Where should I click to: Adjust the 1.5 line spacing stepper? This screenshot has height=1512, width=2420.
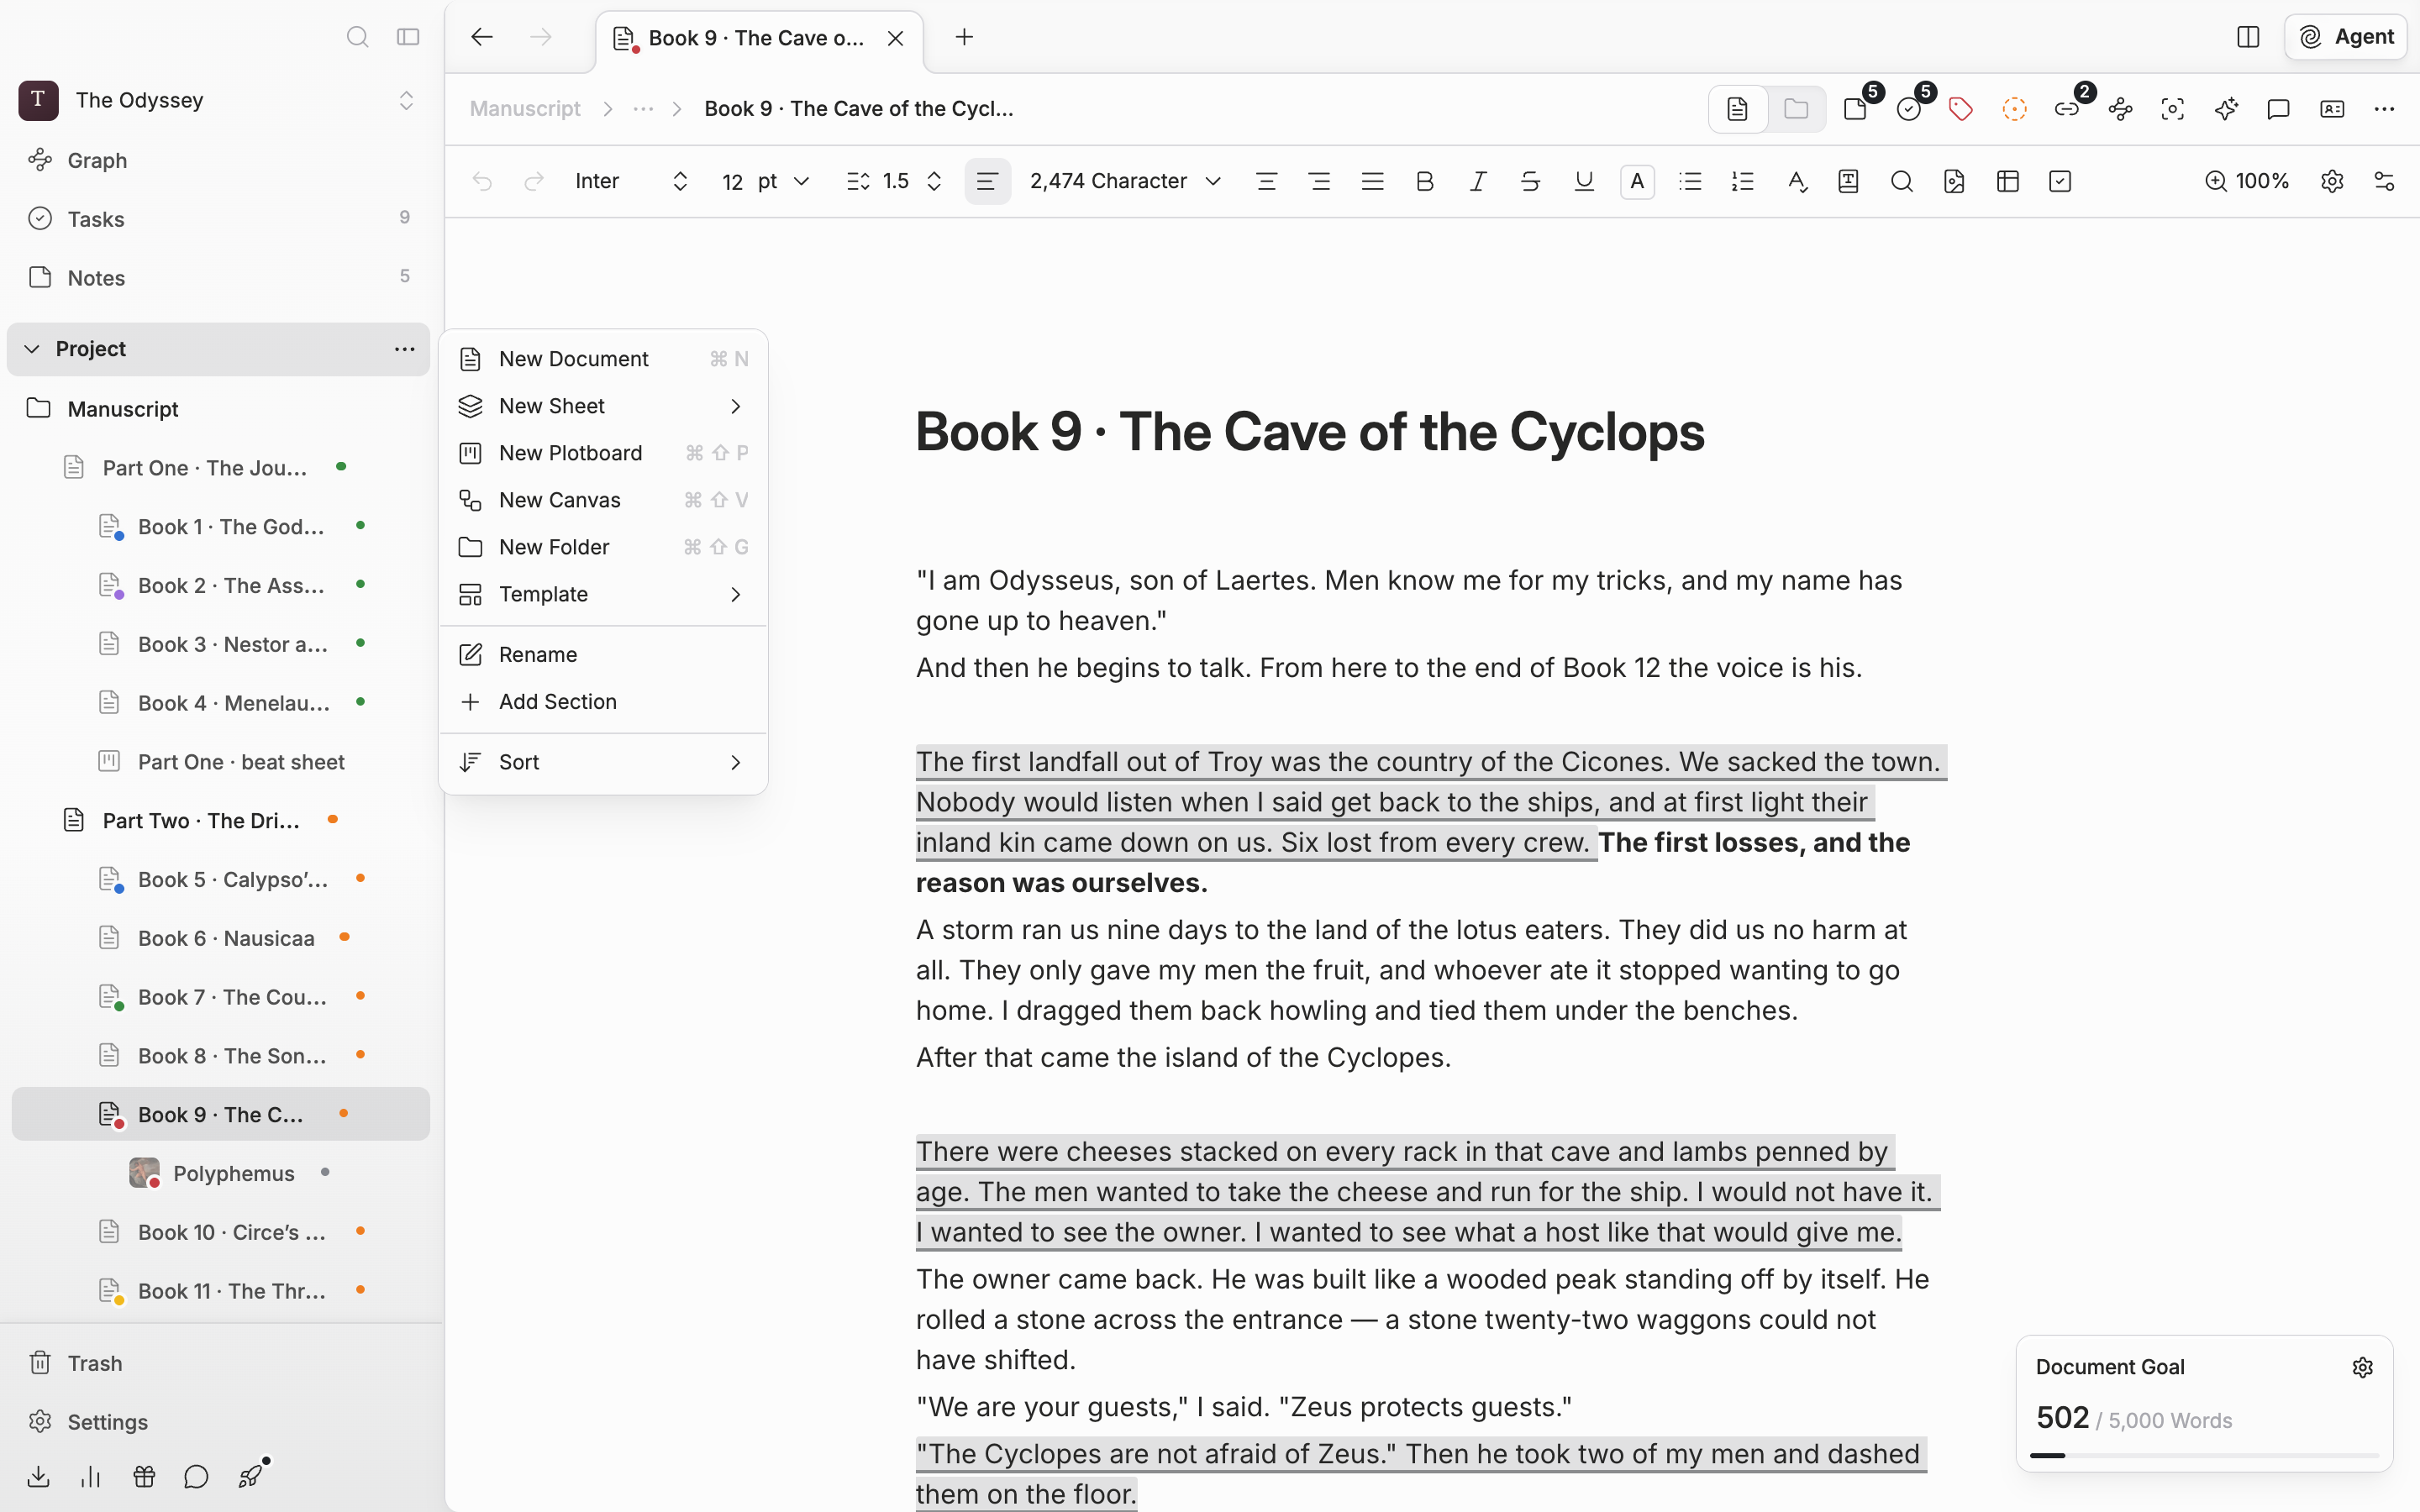click(934, 181)
